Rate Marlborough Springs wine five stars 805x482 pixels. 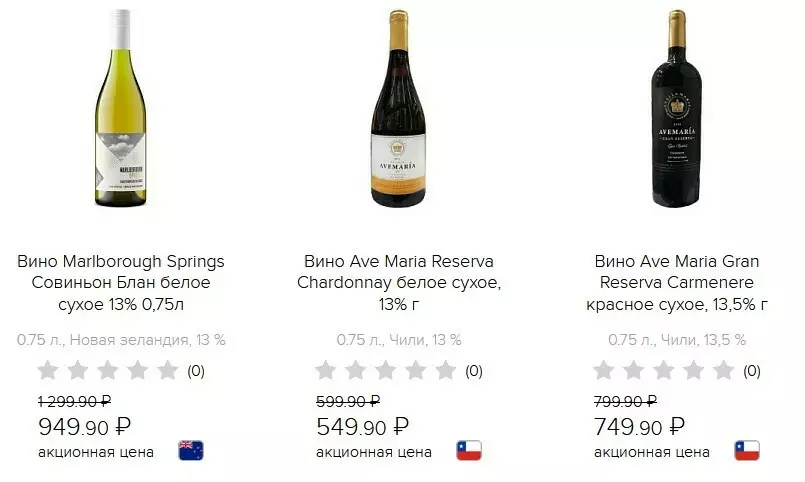pyautogui.click(x=168, y=371)
